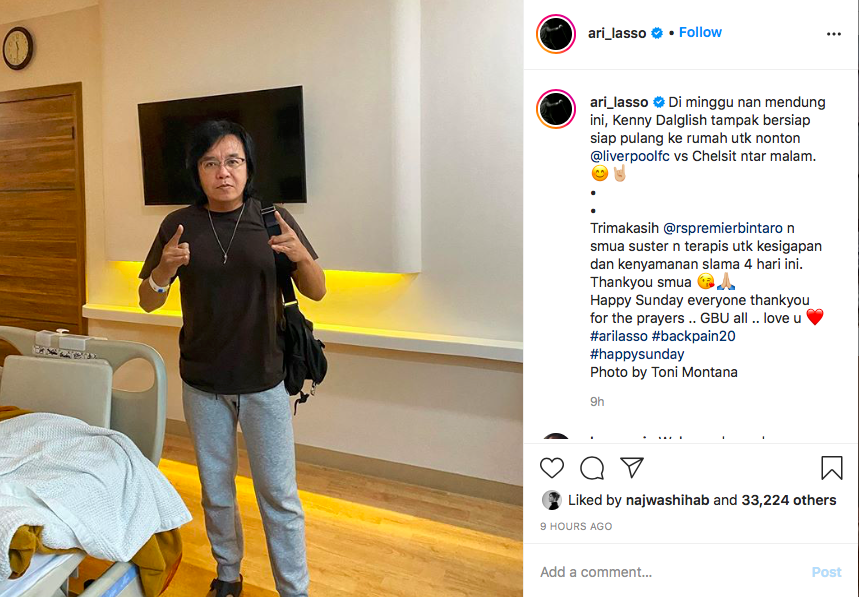Save post using the bookmark icon
Image resolution: width=859 pixels, height=597 pixels.
coord(832,468)
